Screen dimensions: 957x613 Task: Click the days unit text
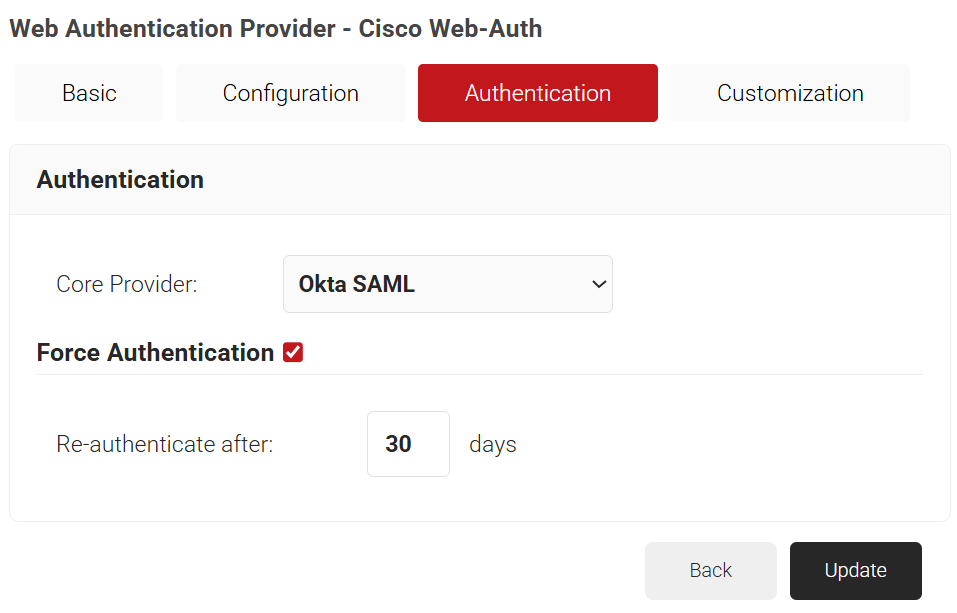493,444
